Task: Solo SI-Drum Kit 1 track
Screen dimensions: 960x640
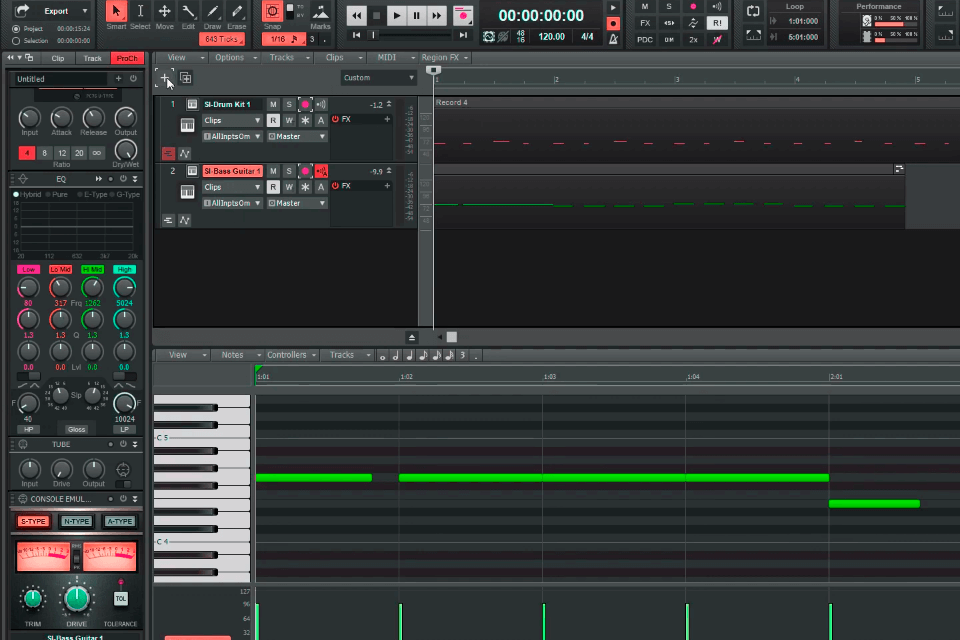Action: [x=289, y=105]
